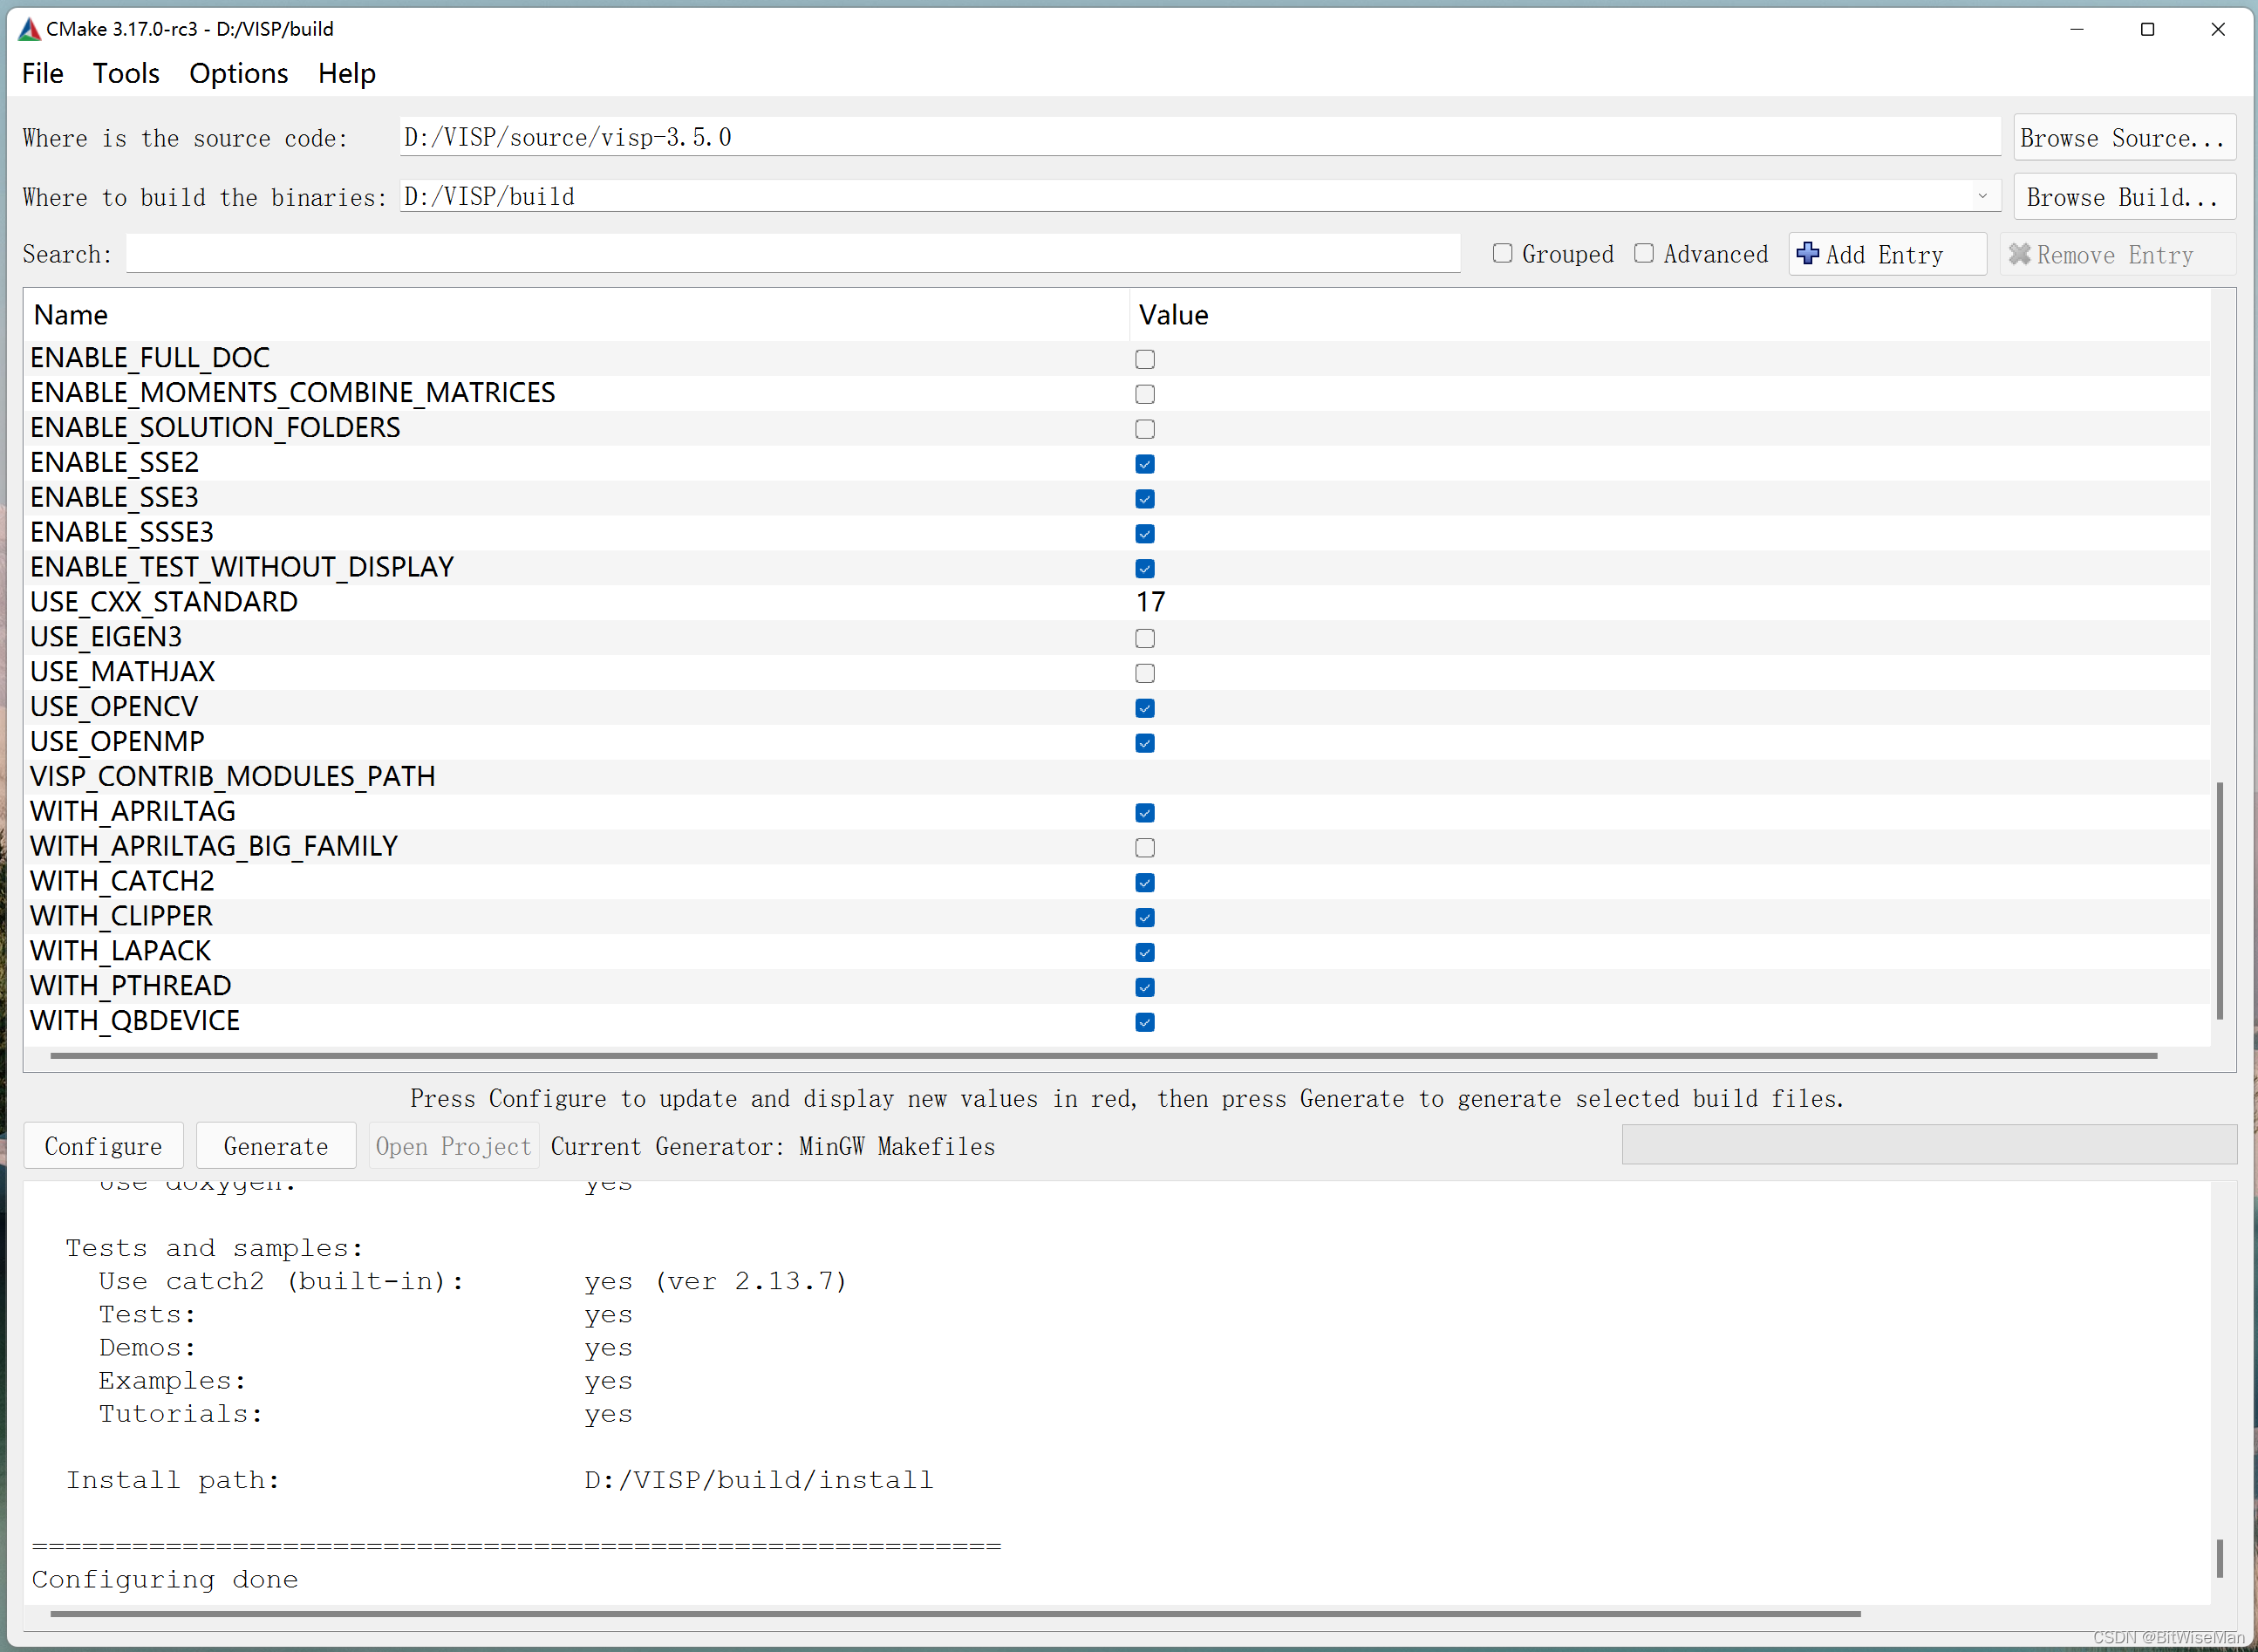Uncheck the USE_OPENCV option
The image size is (2258, 1652).
coord(1145,708)
